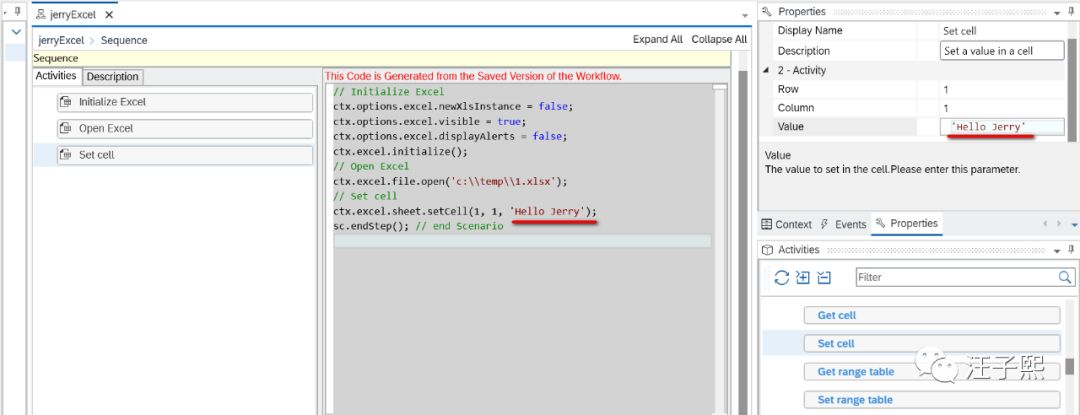Screen dimensions: 1080x415
Task: Click the Sequence title bar
Action: tap(381, 58)
